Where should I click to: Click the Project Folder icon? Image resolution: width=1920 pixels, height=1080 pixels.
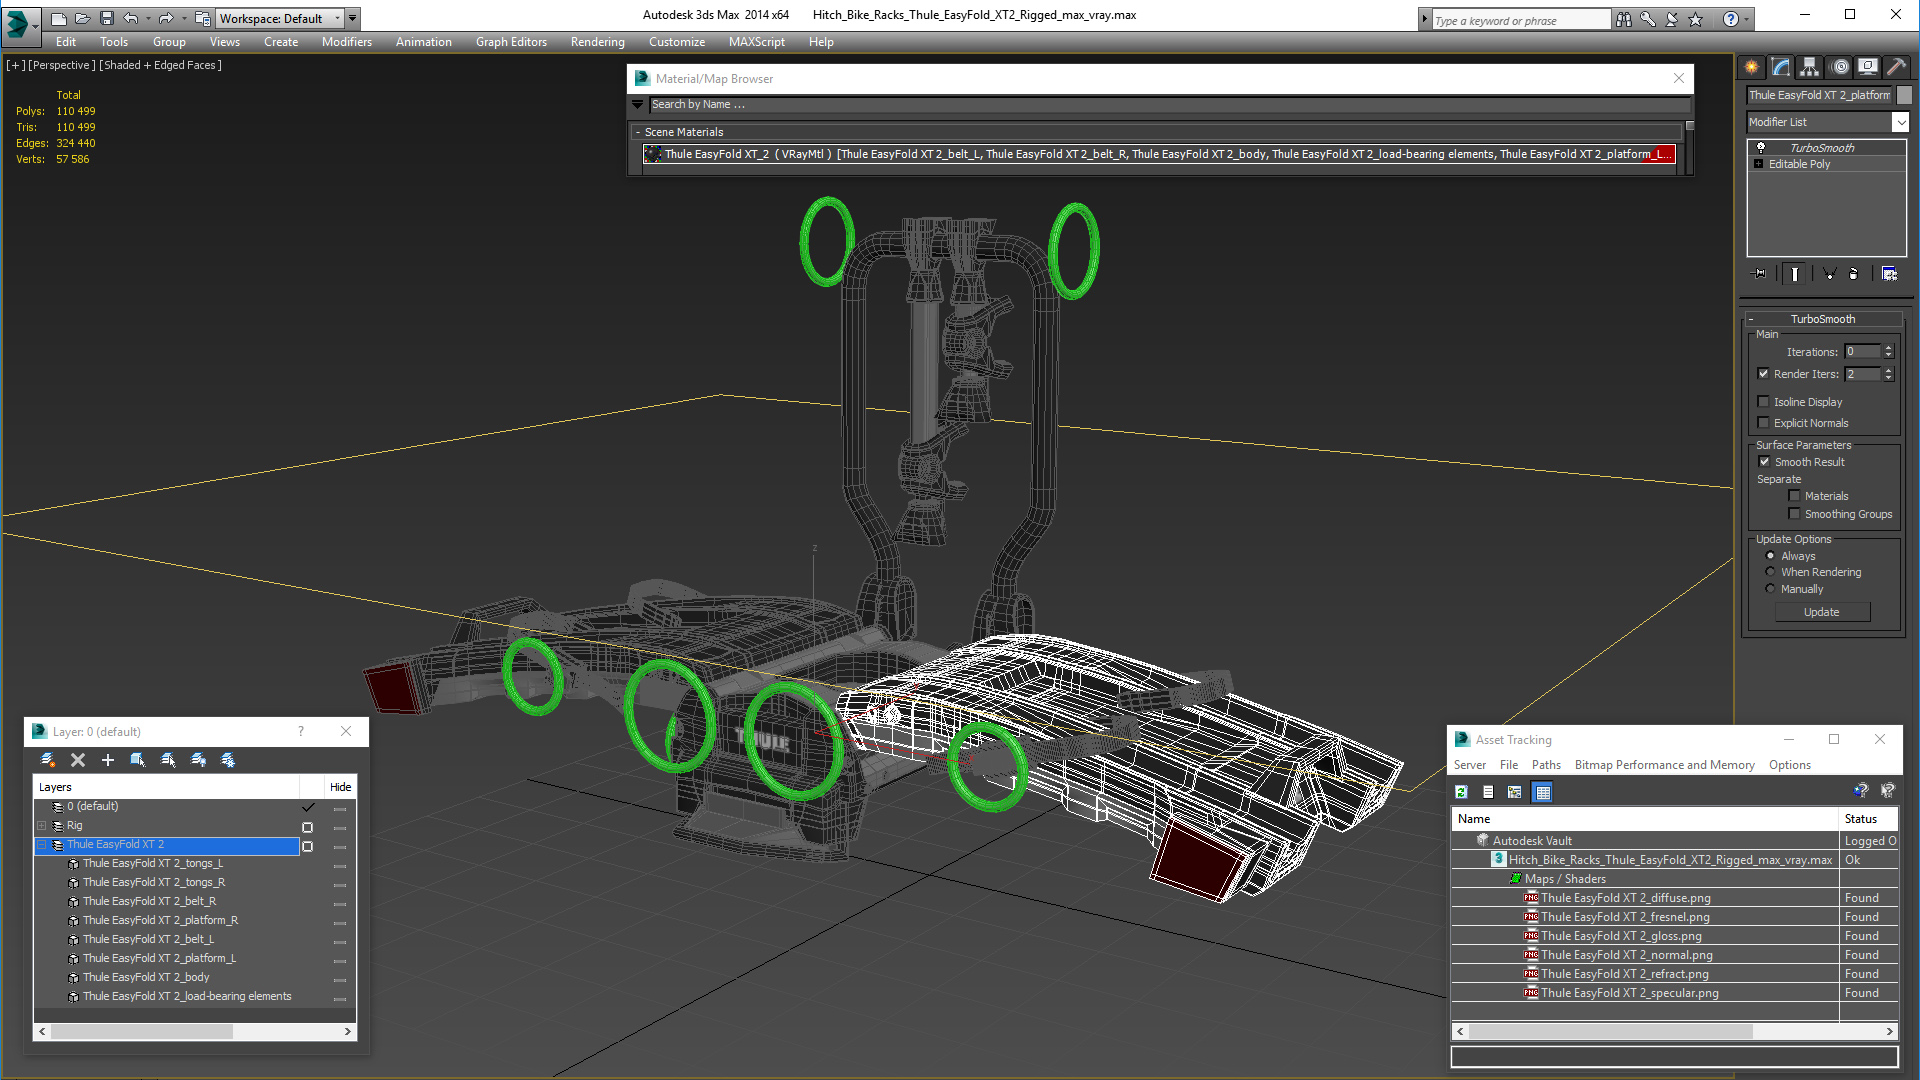[203, 18]
